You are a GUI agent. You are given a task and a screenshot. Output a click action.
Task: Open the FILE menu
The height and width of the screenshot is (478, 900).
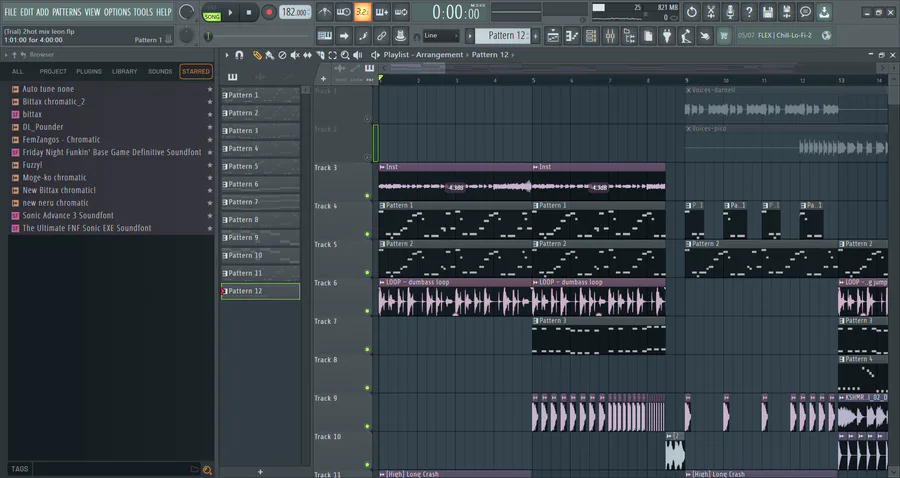10,12
